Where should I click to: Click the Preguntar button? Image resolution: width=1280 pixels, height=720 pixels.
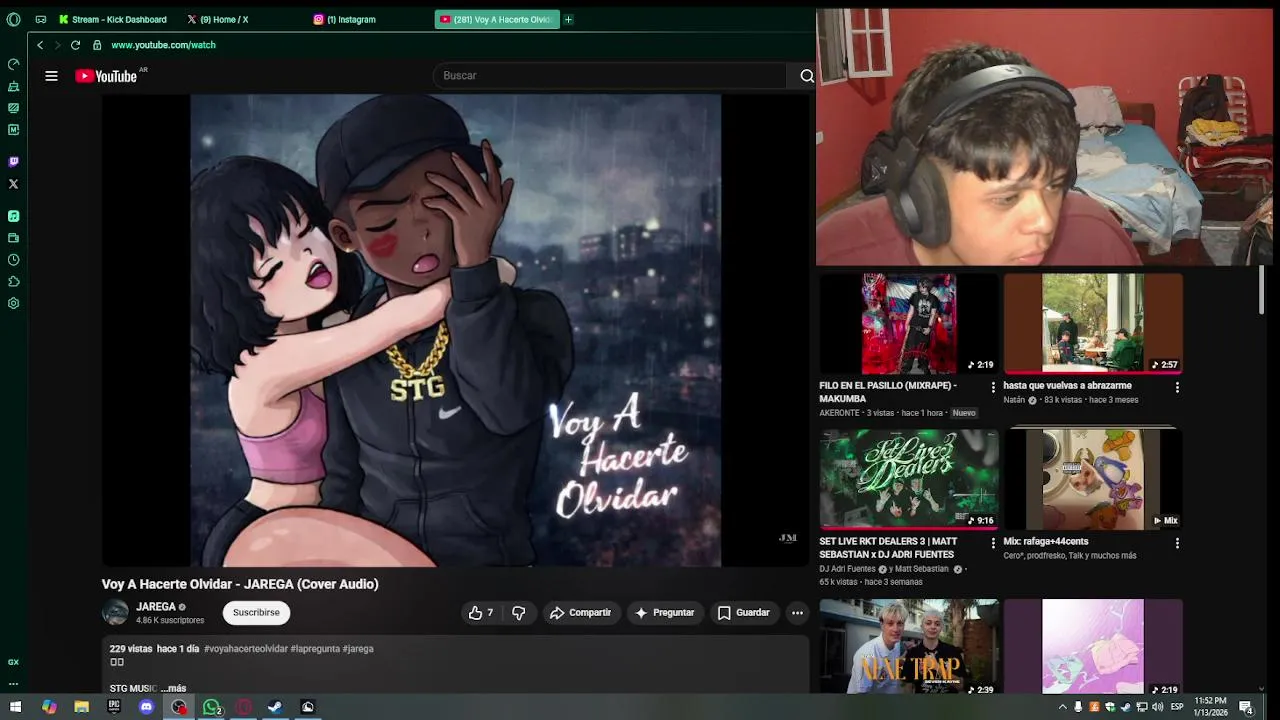click(665, 613)
